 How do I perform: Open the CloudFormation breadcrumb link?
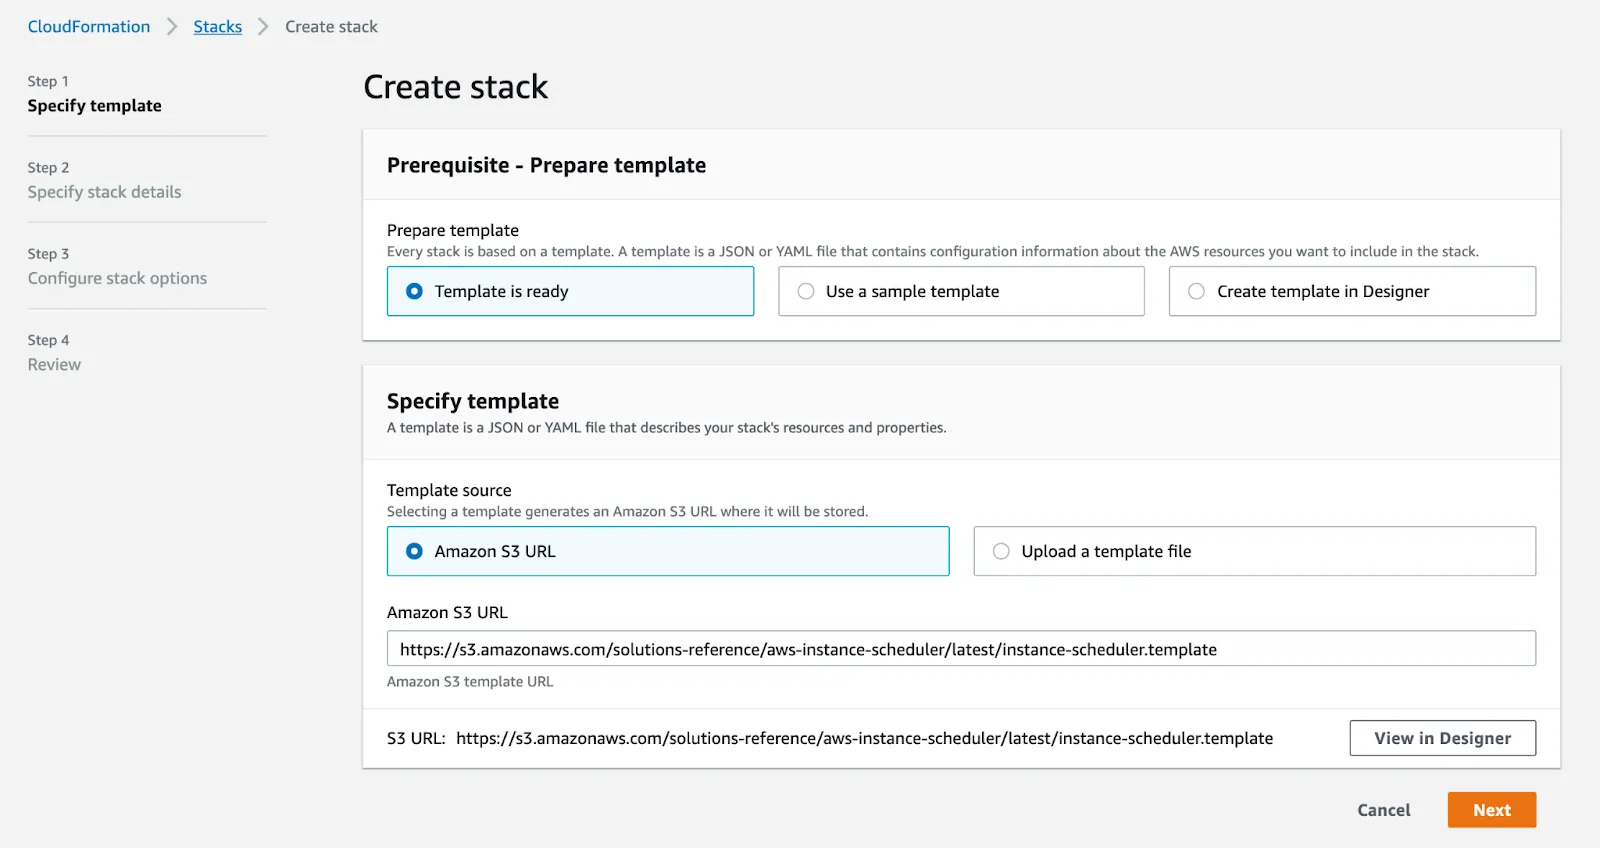click(89, 27)
